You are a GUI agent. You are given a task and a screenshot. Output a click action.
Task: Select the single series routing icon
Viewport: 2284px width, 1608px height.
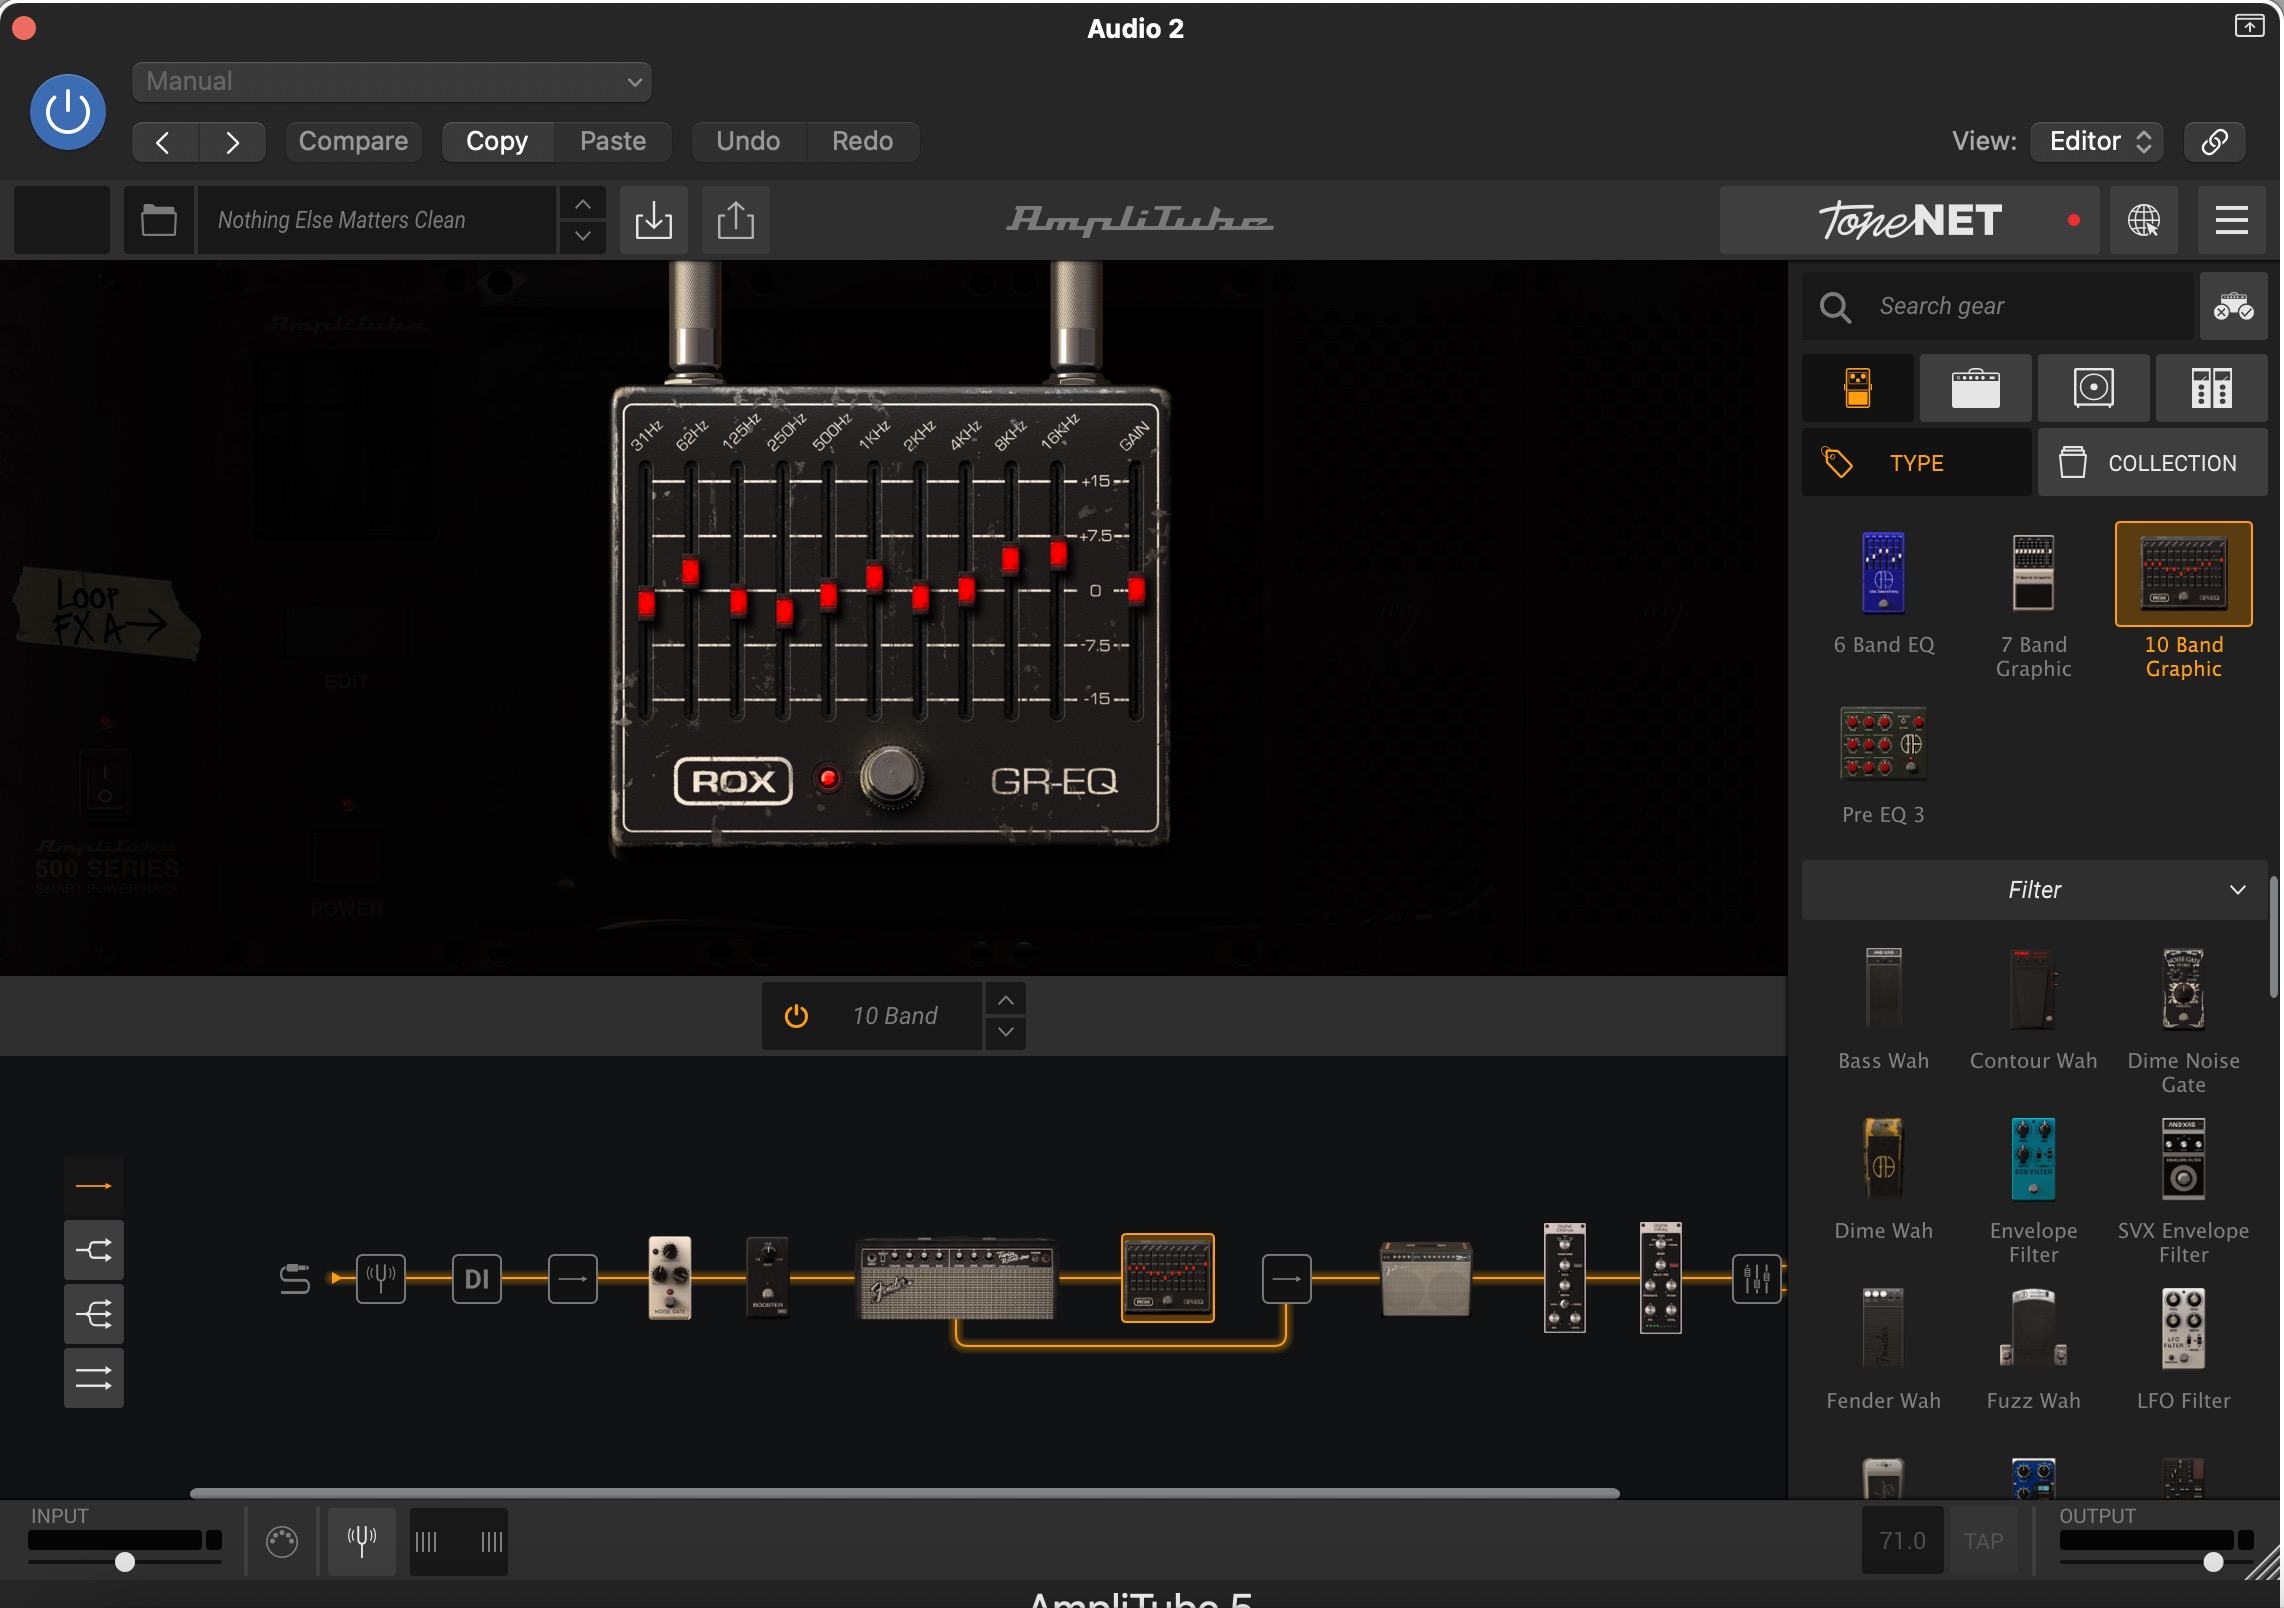[x=94, y=1186]
